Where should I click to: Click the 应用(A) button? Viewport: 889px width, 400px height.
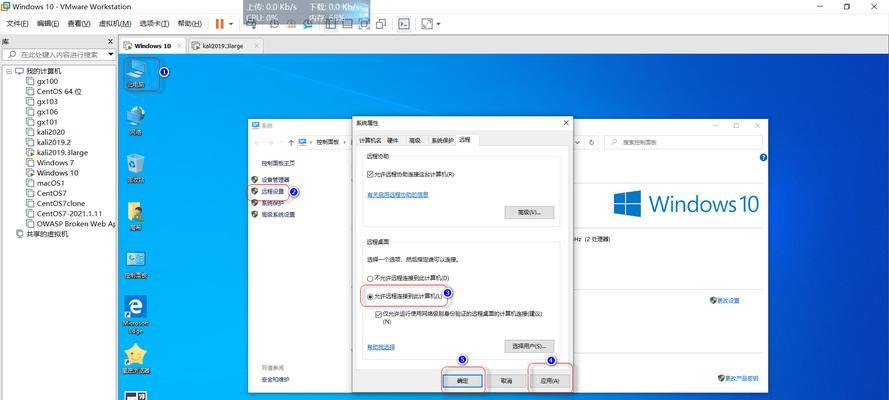[x=550, y=381]
